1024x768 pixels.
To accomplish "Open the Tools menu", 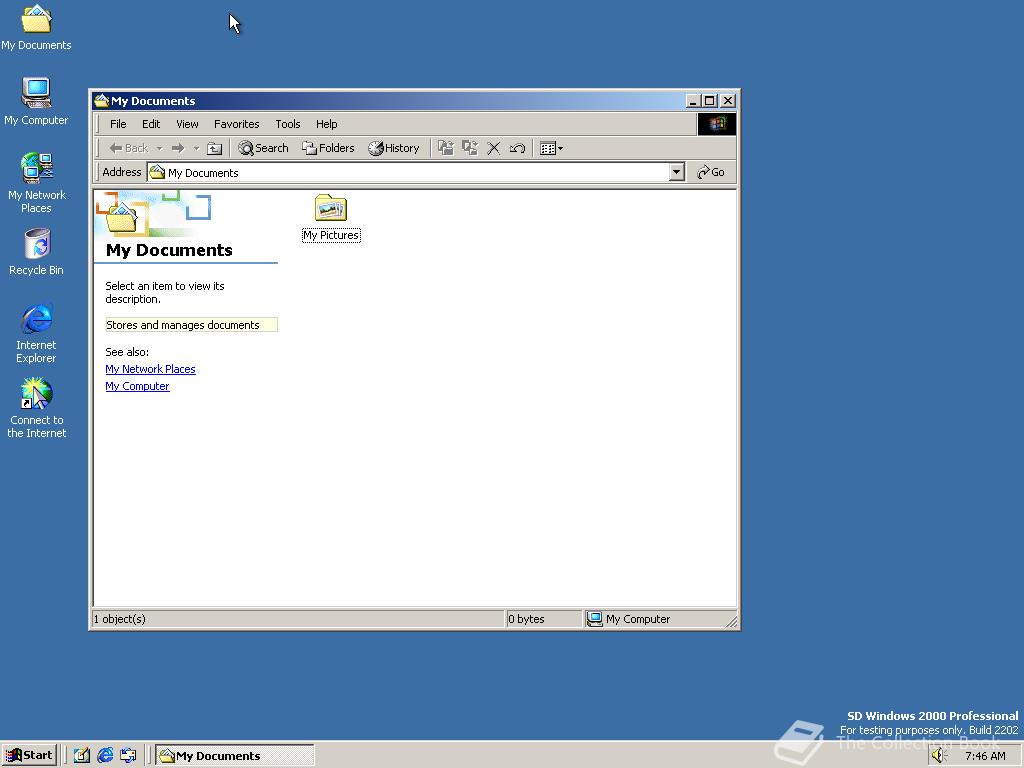I will [287, 124].
